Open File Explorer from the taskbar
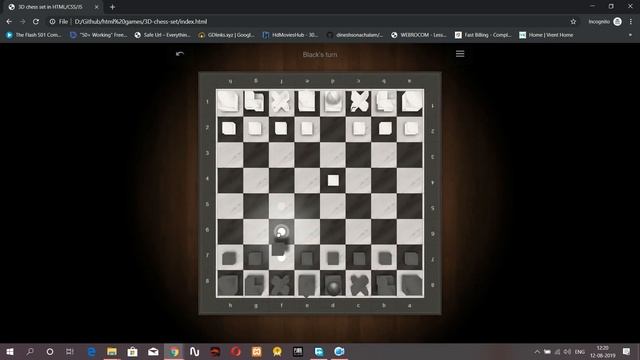Image resolution: width=640 pixels, height=360 pixels. [112, 351]
